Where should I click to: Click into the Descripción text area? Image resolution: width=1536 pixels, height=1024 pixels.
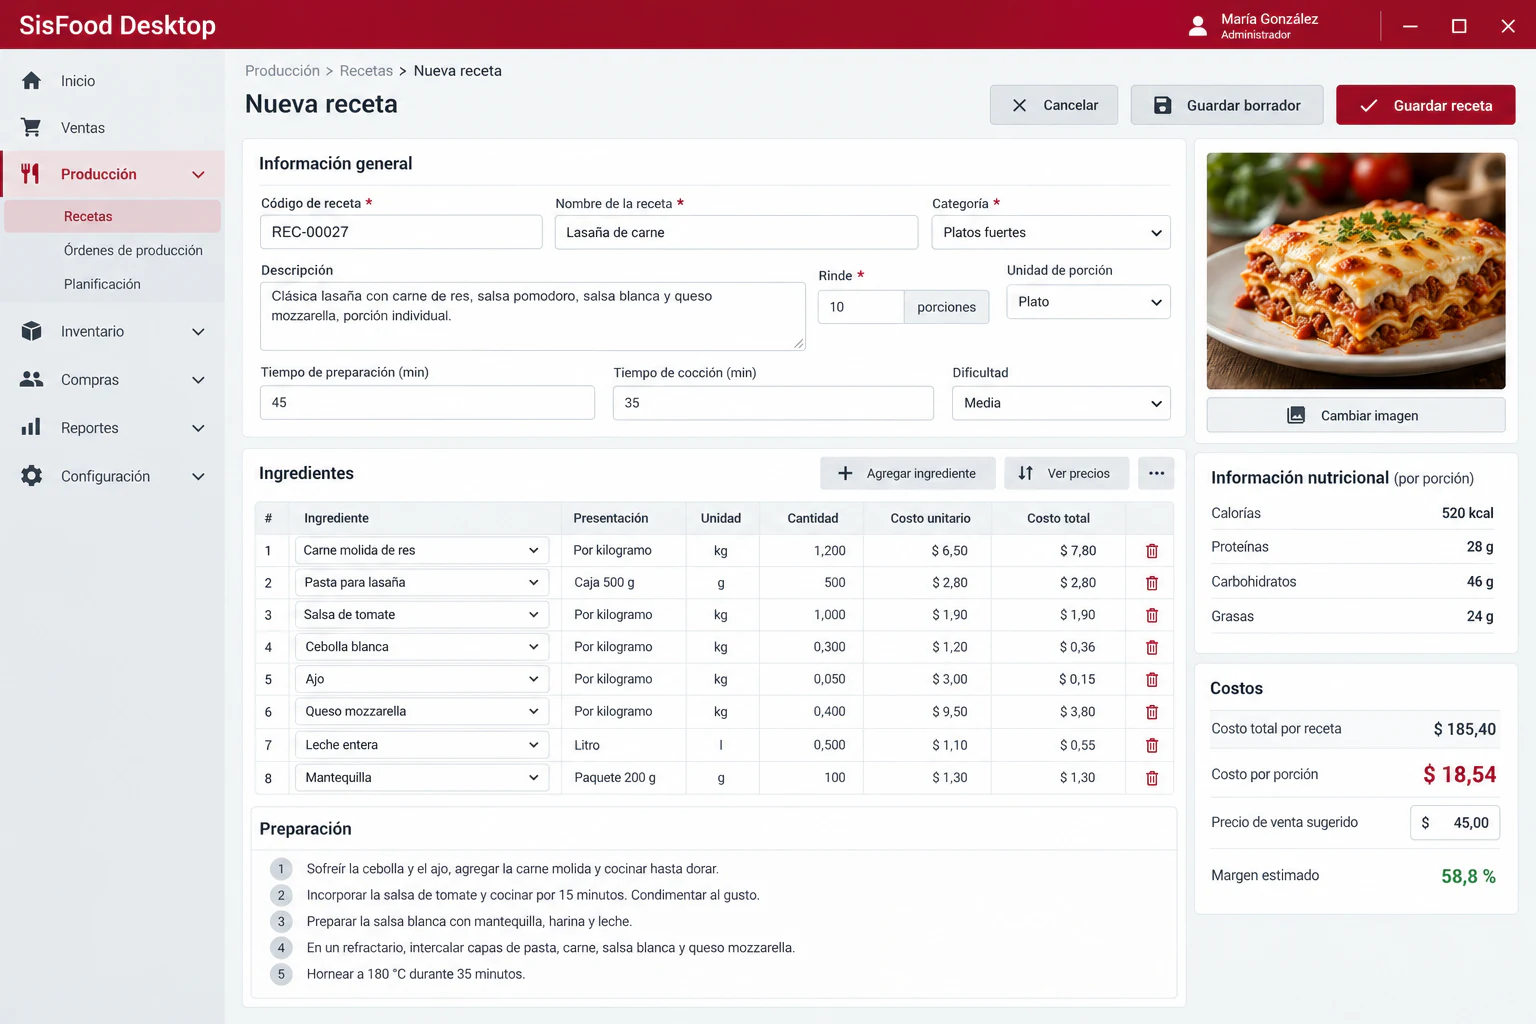point(533,316)
